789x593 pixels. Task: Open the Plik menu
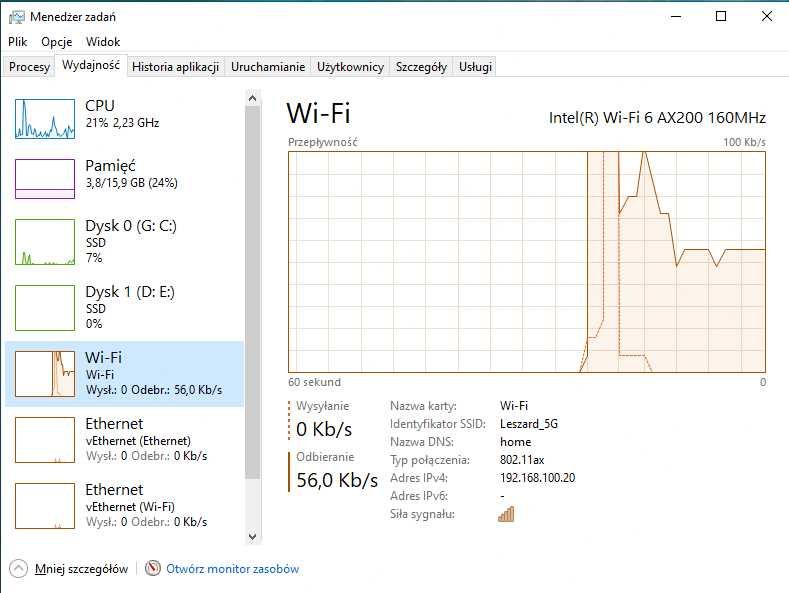[x=18, y=42]
